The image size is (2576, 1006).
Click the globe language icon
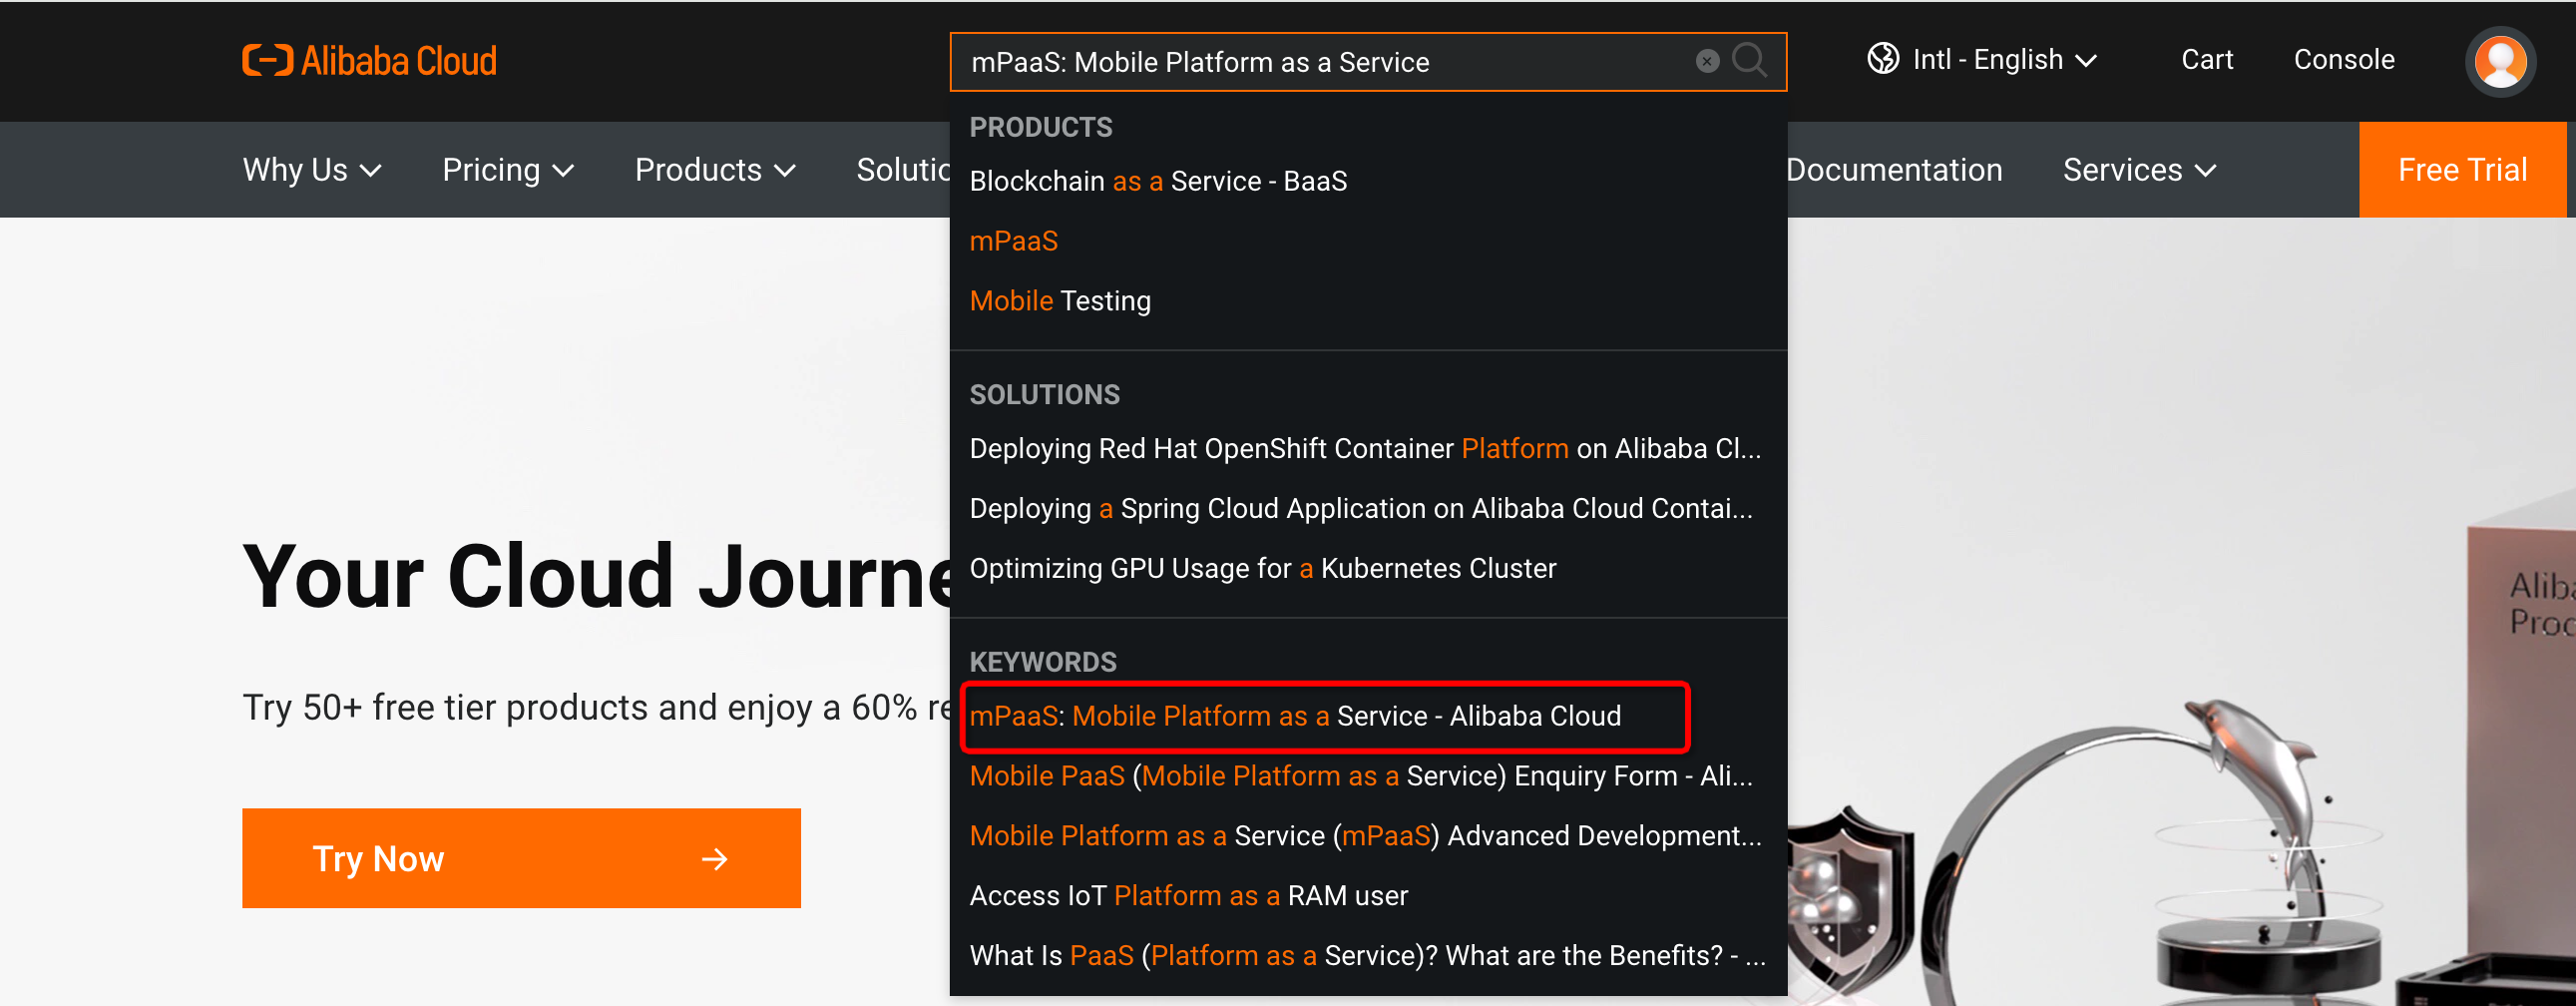pos(1882,59)
